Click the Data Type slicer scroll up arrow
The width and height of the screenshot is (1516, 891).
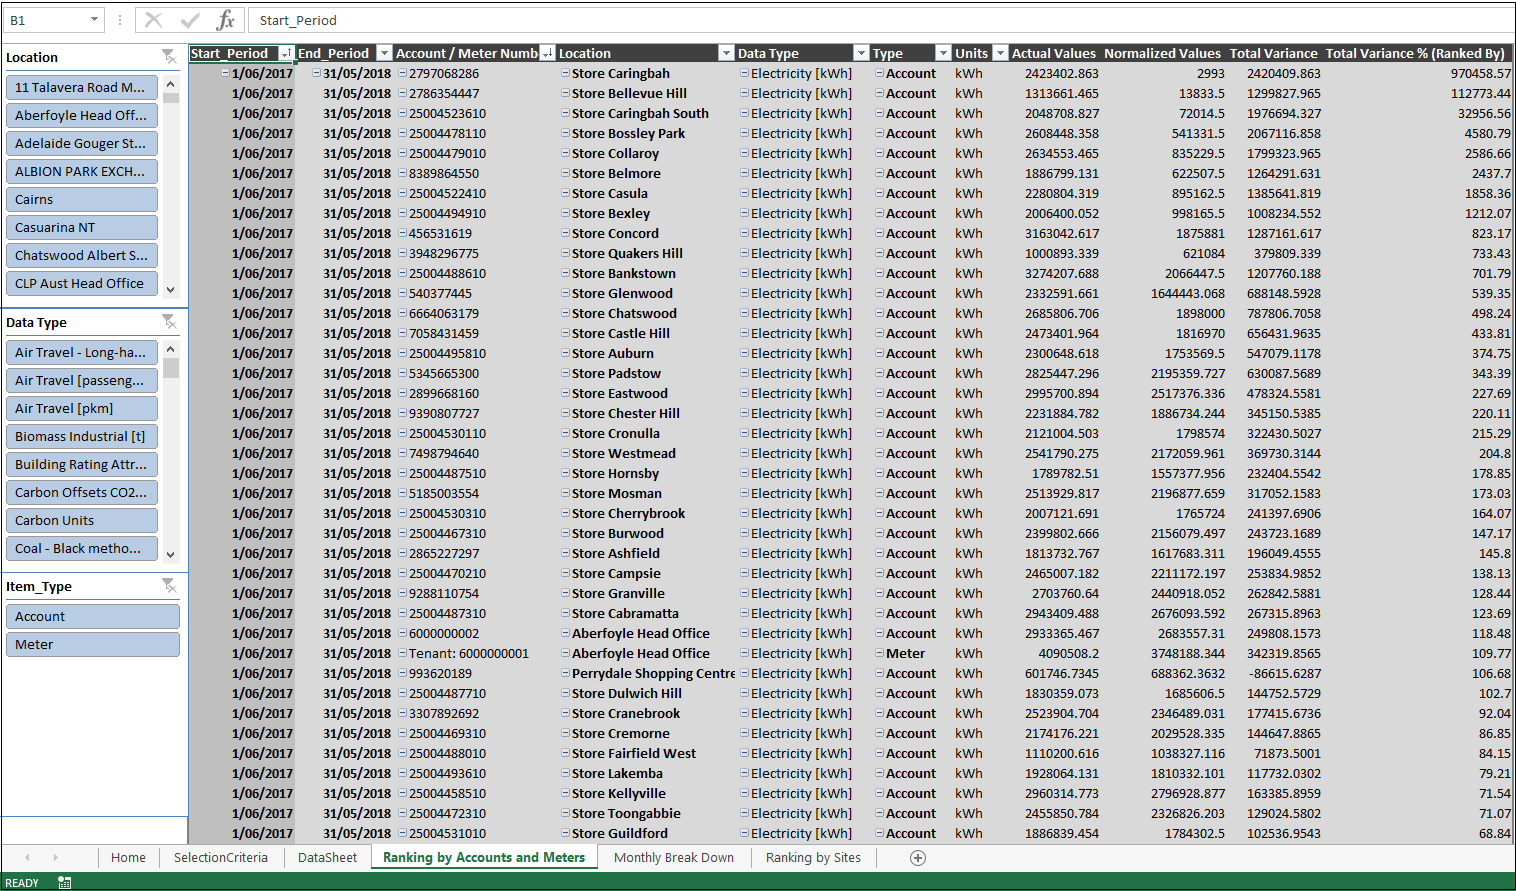click(x=171, y=348)
